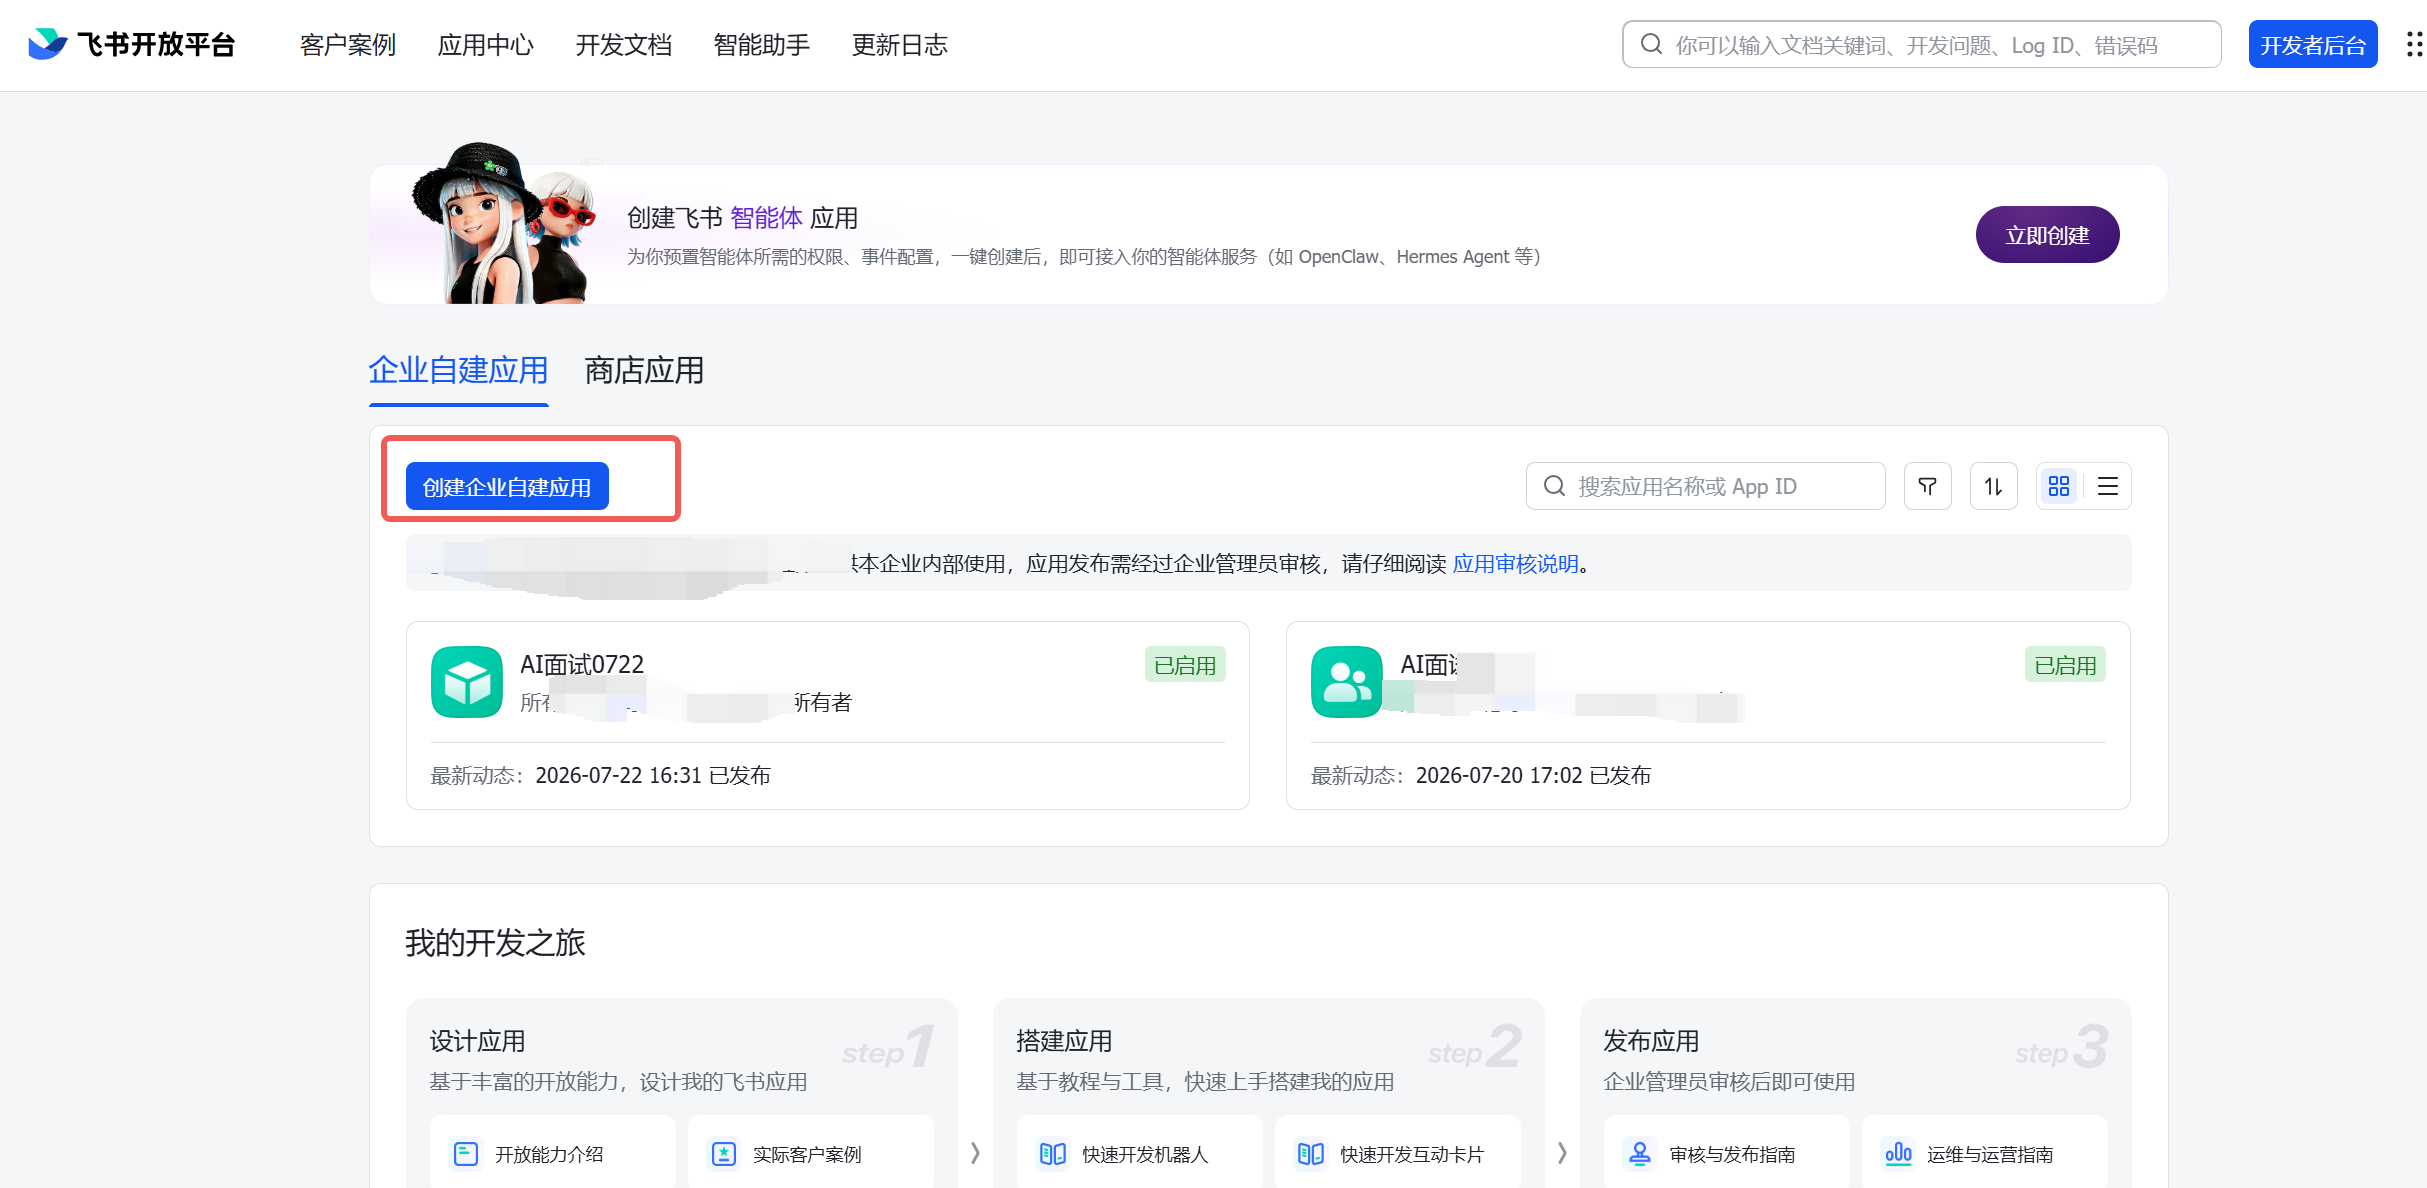Viewport: 2427px width, 1188px height.
Task: Click the filter funnel icon
Action: click(x=1927, y=486)
